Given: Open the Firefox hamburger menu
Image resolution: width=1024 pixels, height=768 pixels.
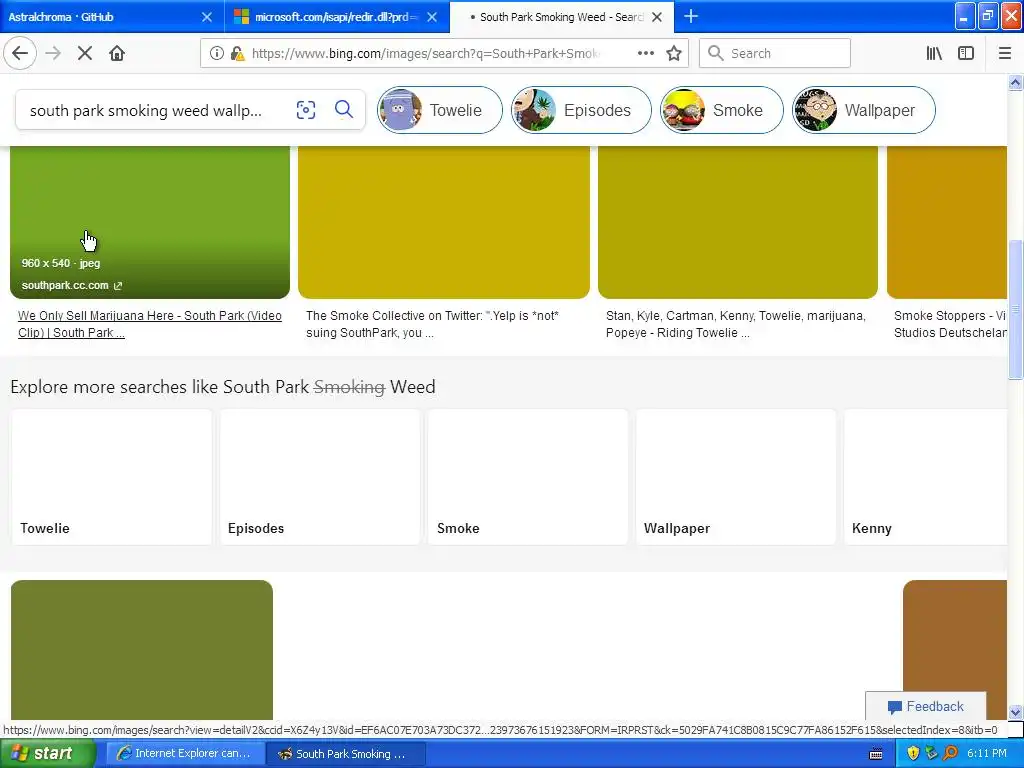Looking at the screenshot, I should tap(1005, 54).
